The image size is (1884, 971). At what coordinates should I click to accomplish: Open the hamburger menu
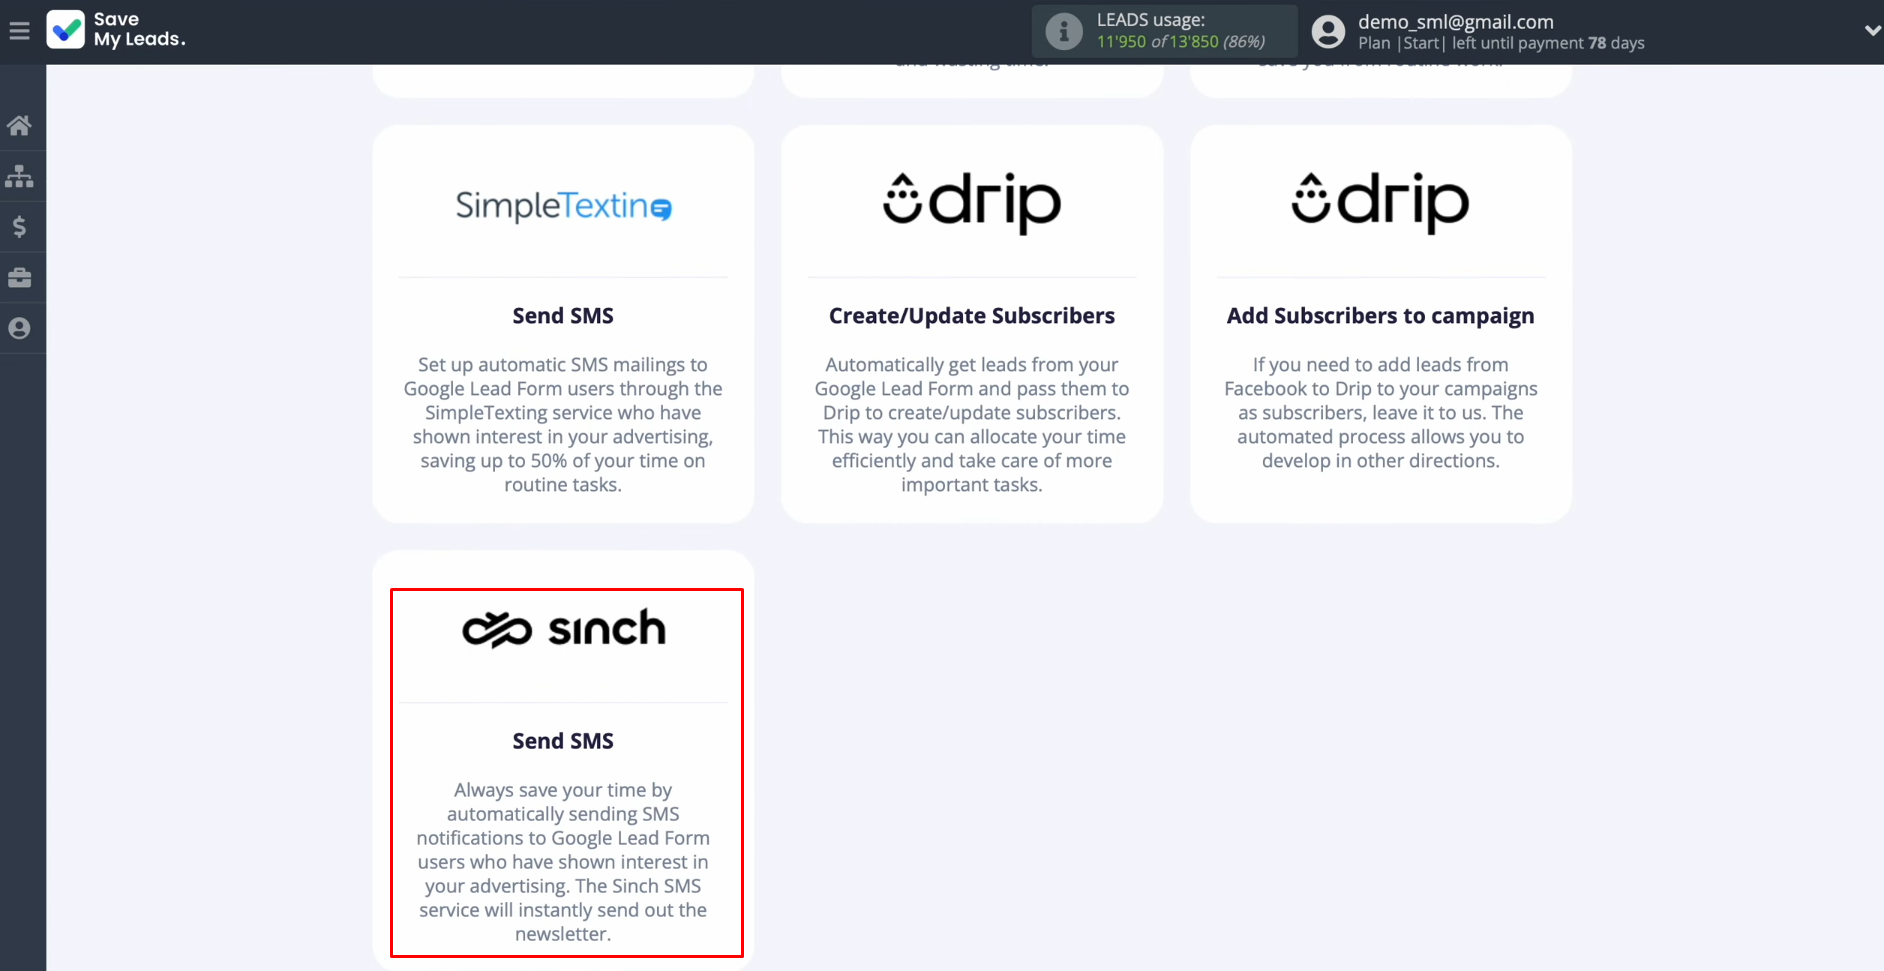(19, 31)
